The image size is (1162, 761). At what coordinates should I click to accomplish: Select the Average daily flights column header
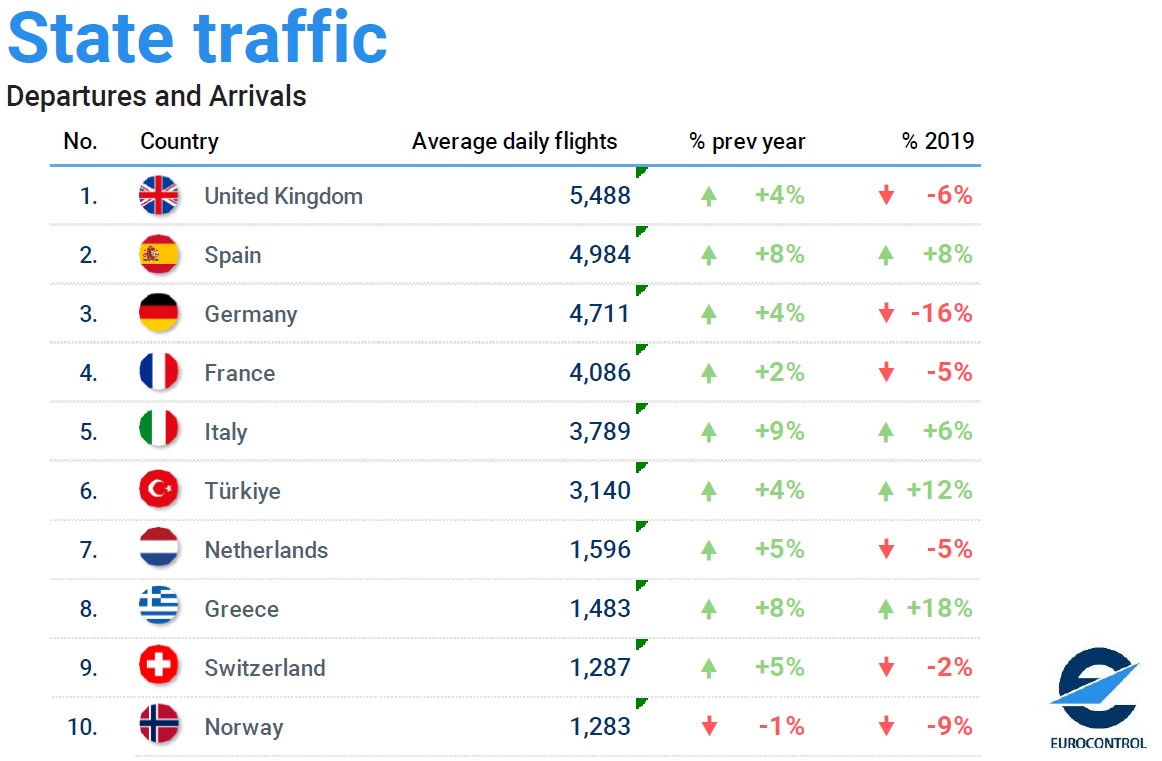point(514,141)
